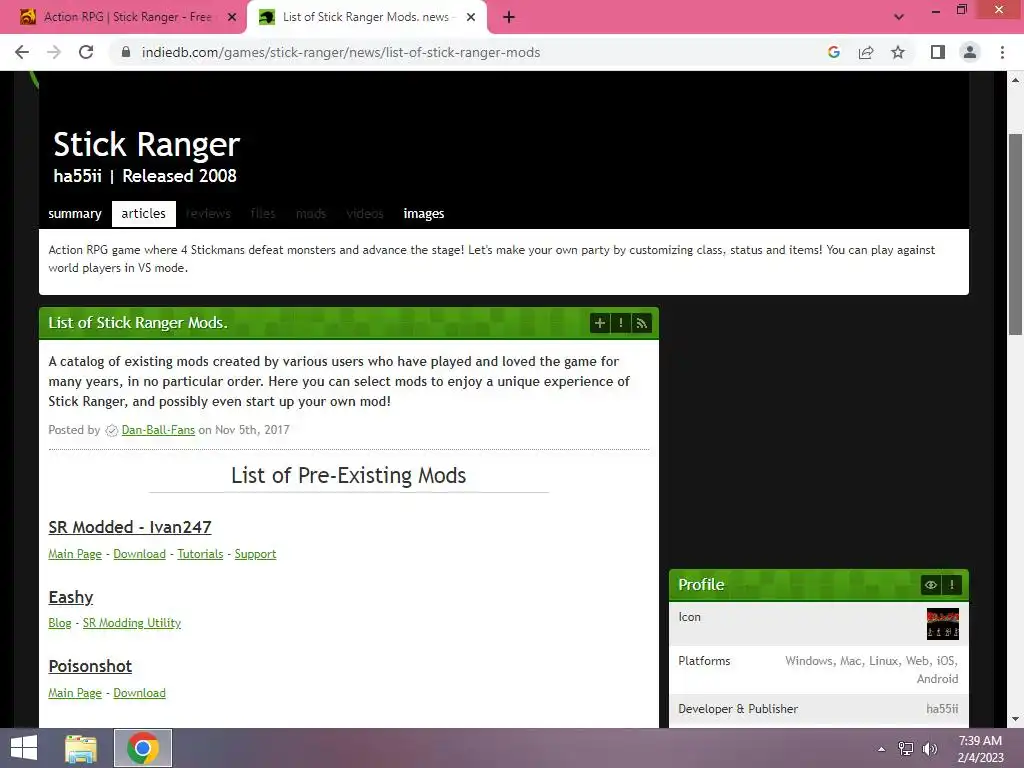This screenshot has height=768, width=1024.
Task: Open the Dan-Ball-Fans author link
Action: (158, 430)
